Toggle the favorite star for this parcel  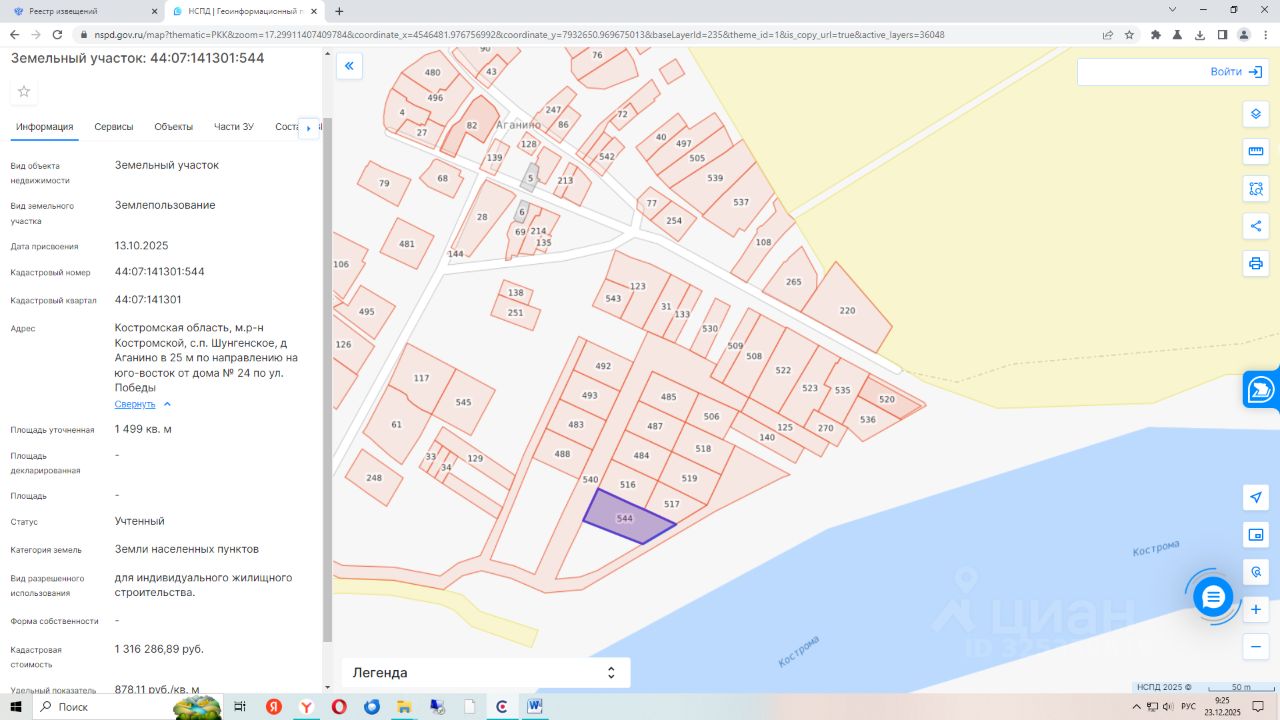click(x=24, y=92)
